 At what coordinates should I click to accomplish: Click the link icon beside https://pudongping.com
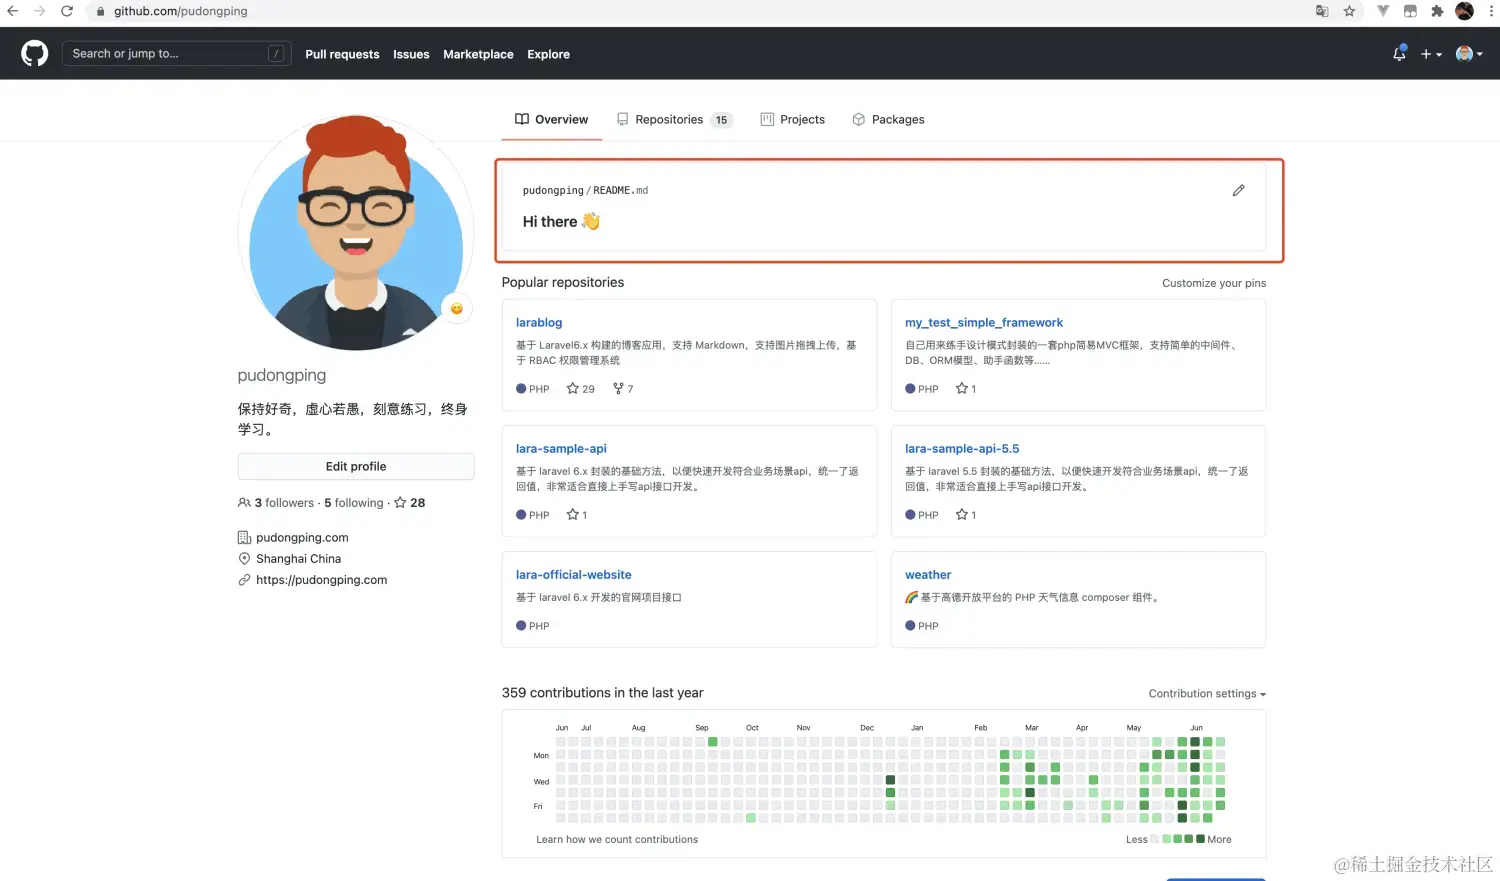point(244,580)
